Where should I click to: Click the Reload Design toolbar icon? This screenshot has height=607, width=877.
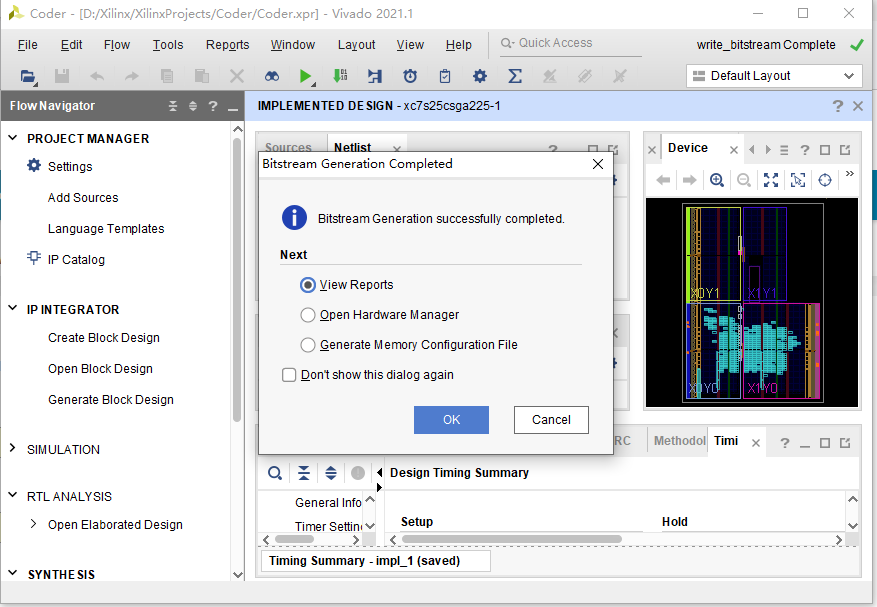click(x=375, y=76)
